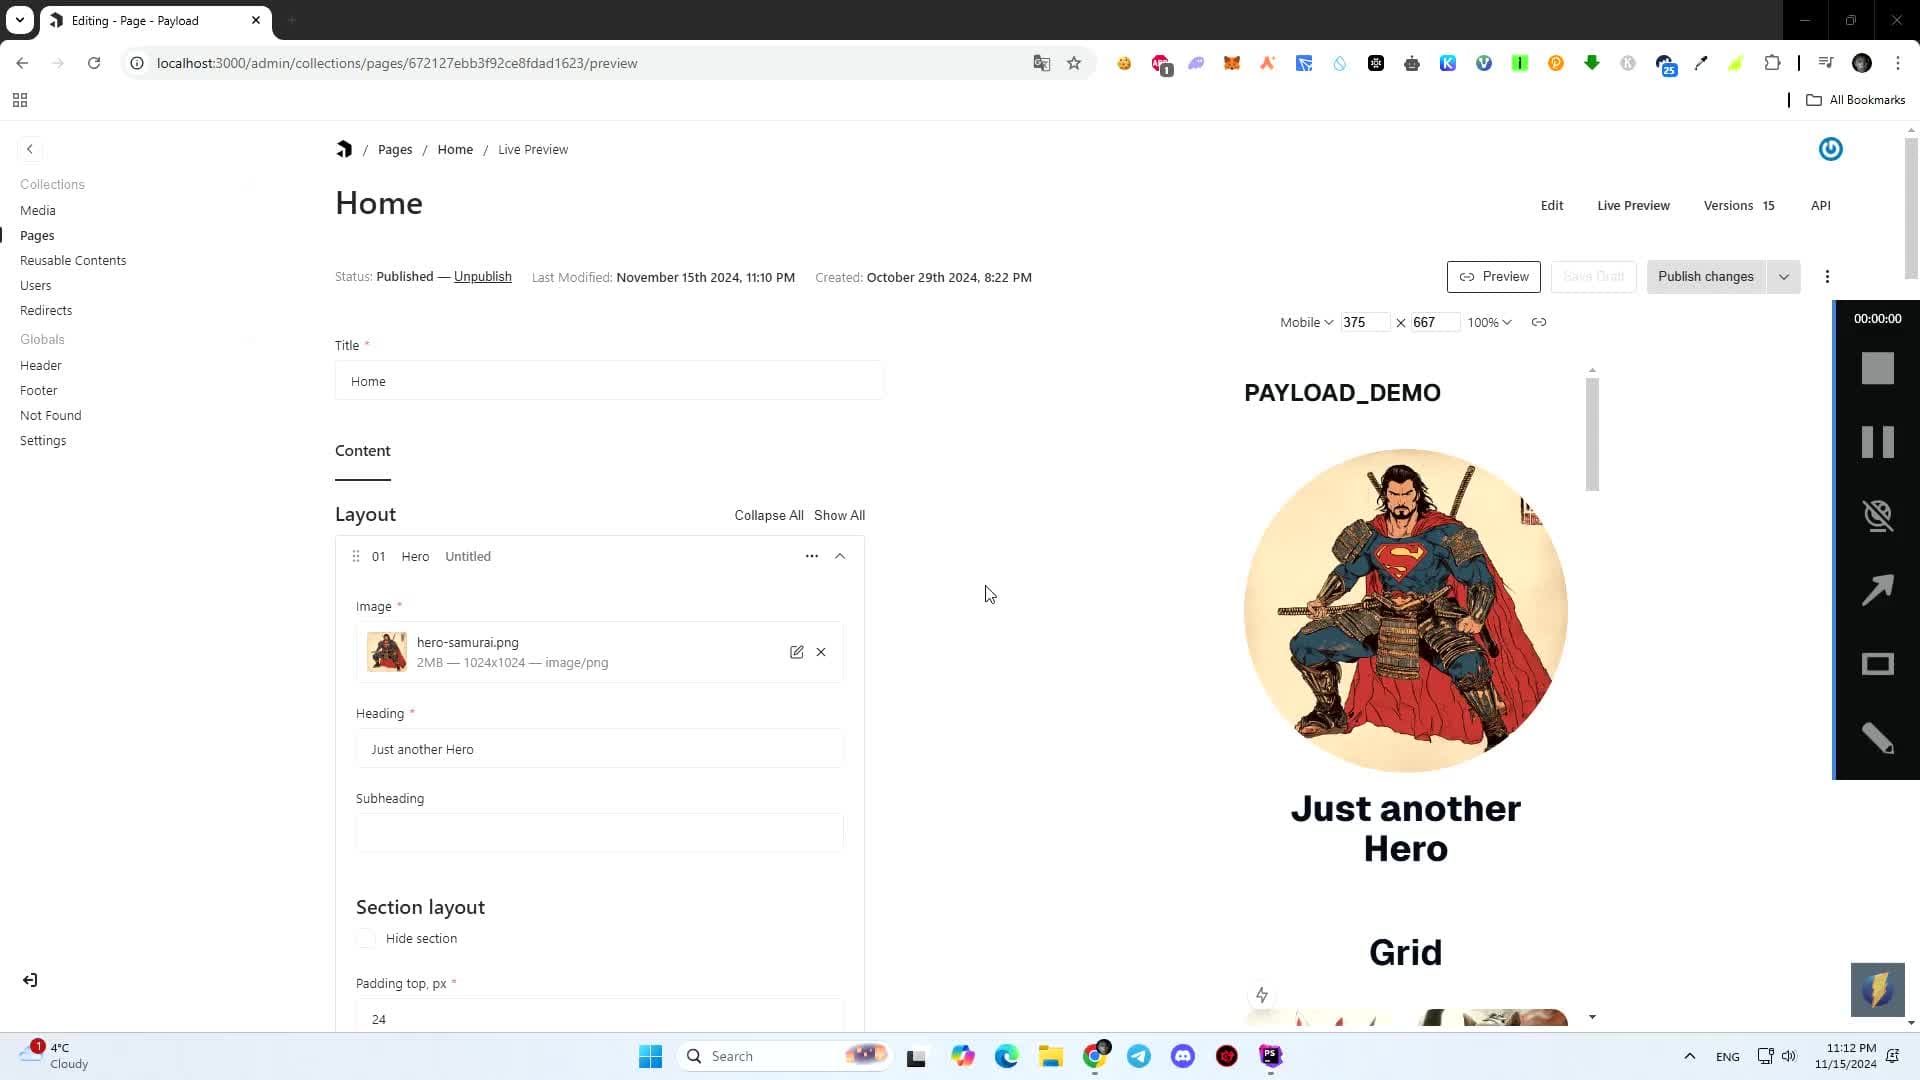This screenshot has width=1920, height=1080.
Task: Bookmark this page with the star icon
Action: pyautogui.click(x=1074, y=63)
